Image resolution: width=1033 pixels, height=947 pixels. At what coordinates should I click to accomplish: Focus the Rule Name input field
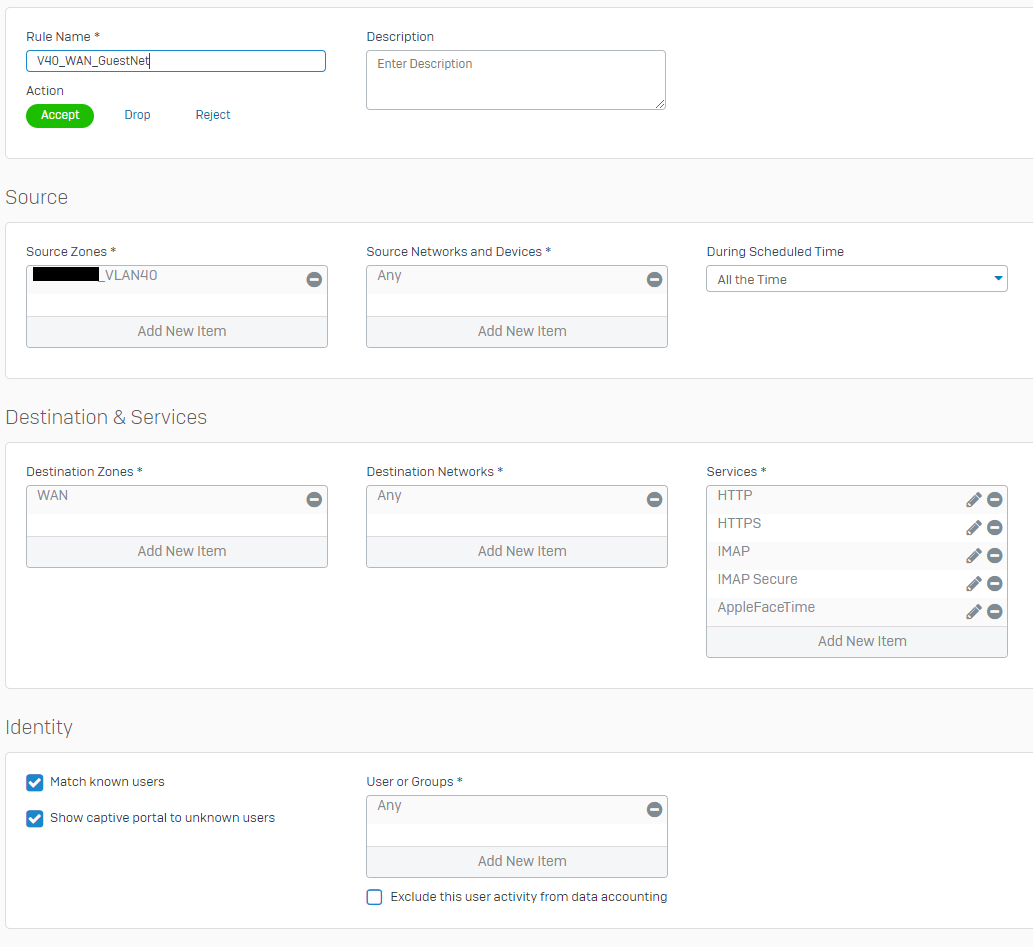[x=176, y=61]
